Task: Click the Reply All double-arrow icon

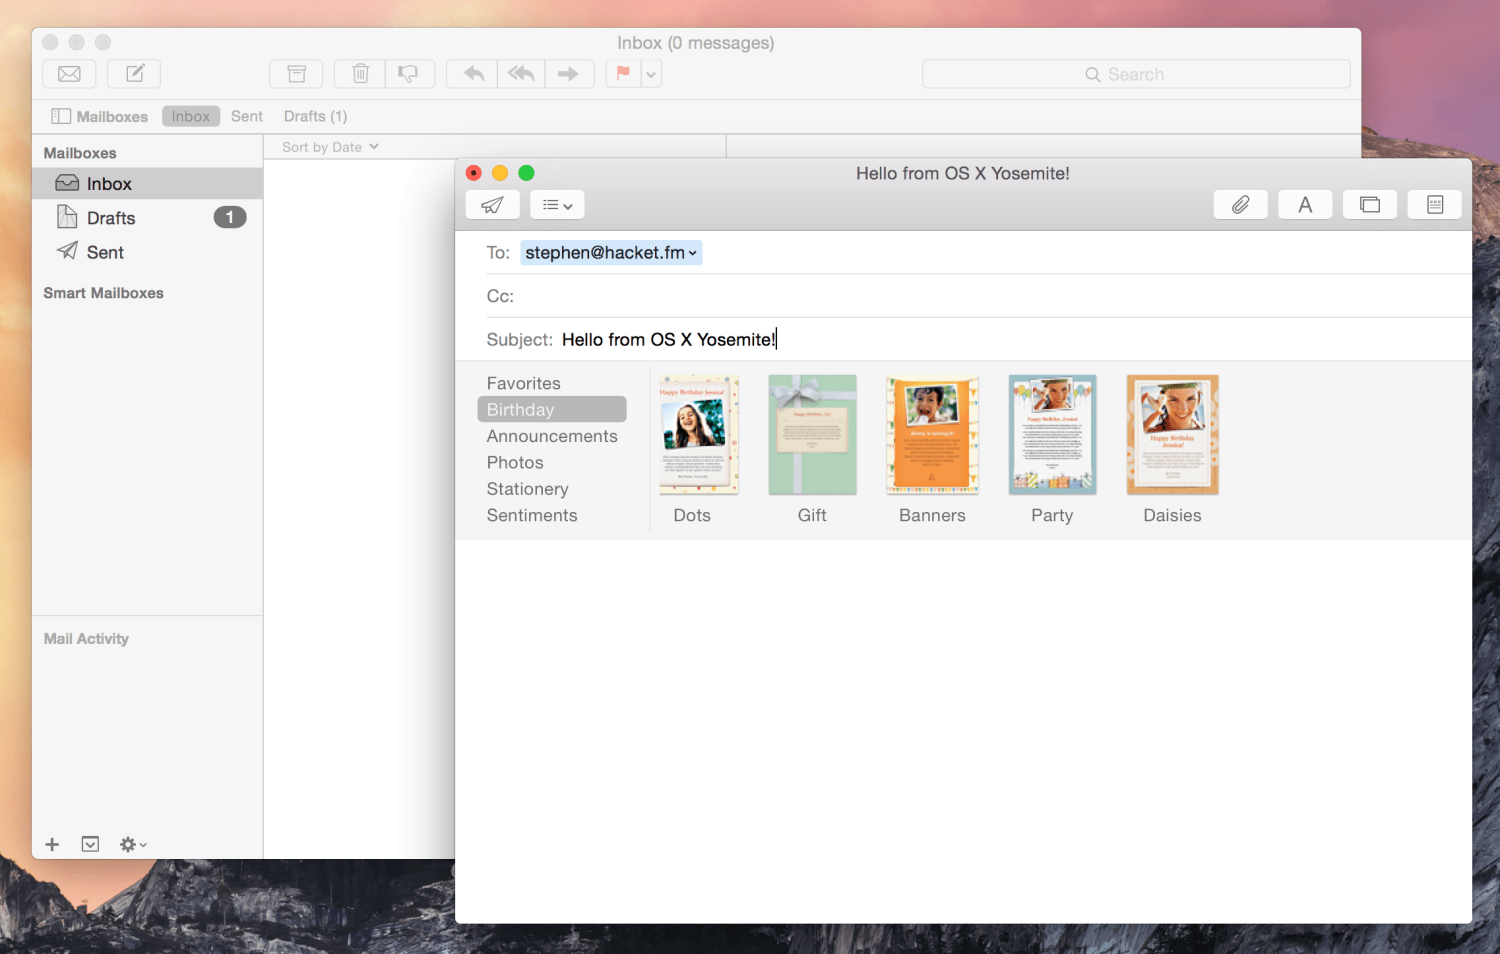Action: click(x=520, y=74)
